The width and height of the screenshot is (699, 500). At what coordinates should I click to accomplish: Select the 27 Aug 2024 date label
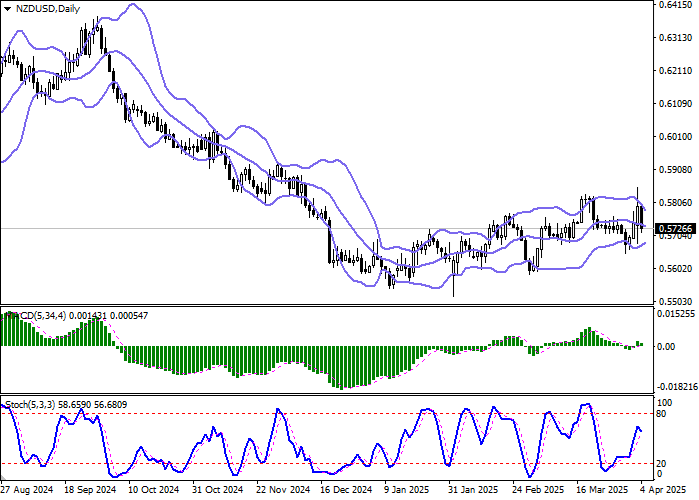26,491
